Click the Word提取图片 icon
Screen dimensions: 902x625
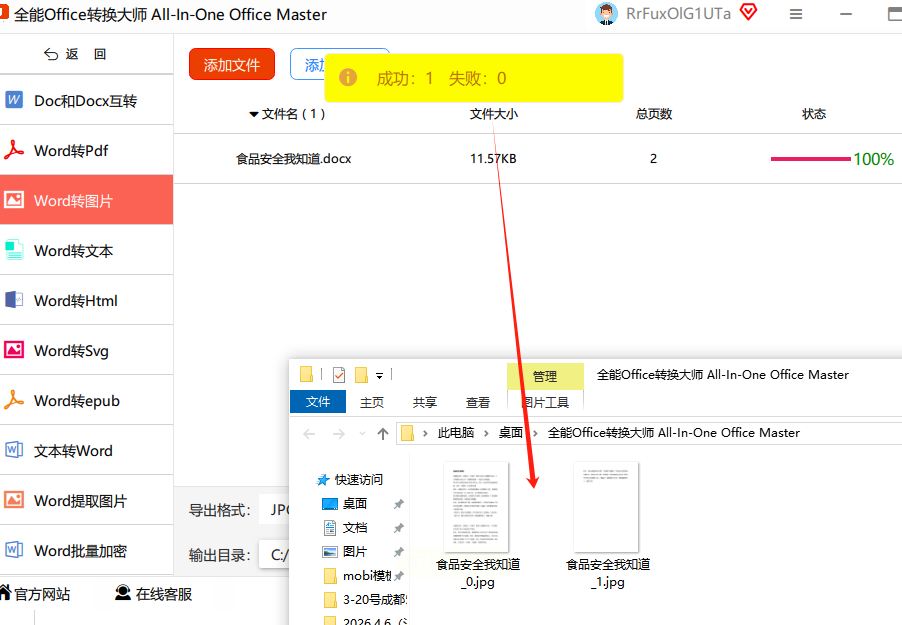pyautogui.click(x=14, y=500)
